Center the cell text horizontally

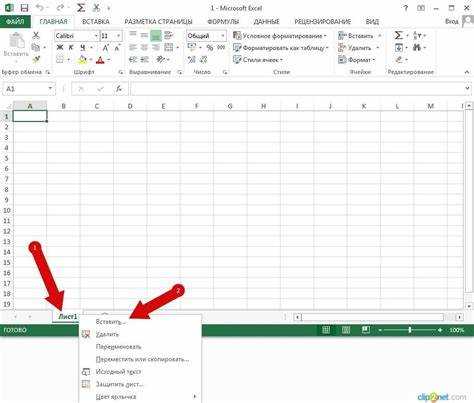coord(144,48)
